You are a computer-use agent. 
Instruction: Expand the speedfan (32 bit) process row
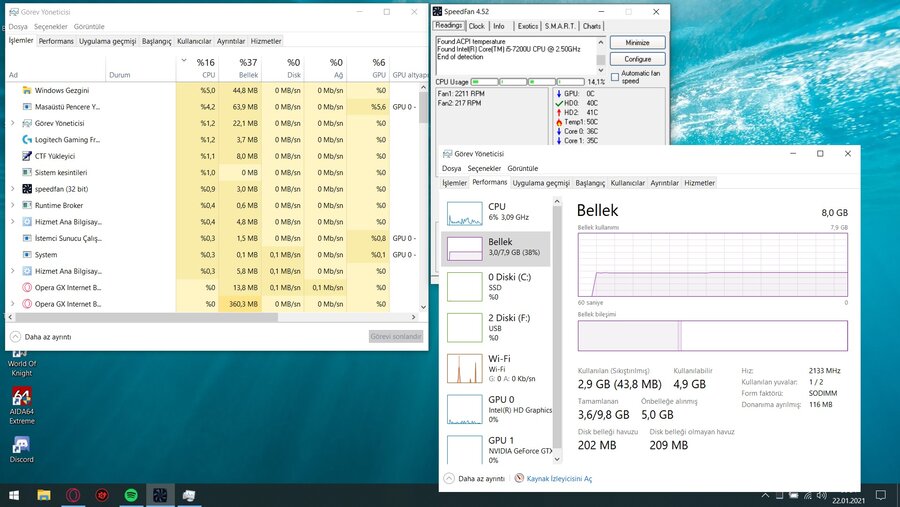coord(13,189)
